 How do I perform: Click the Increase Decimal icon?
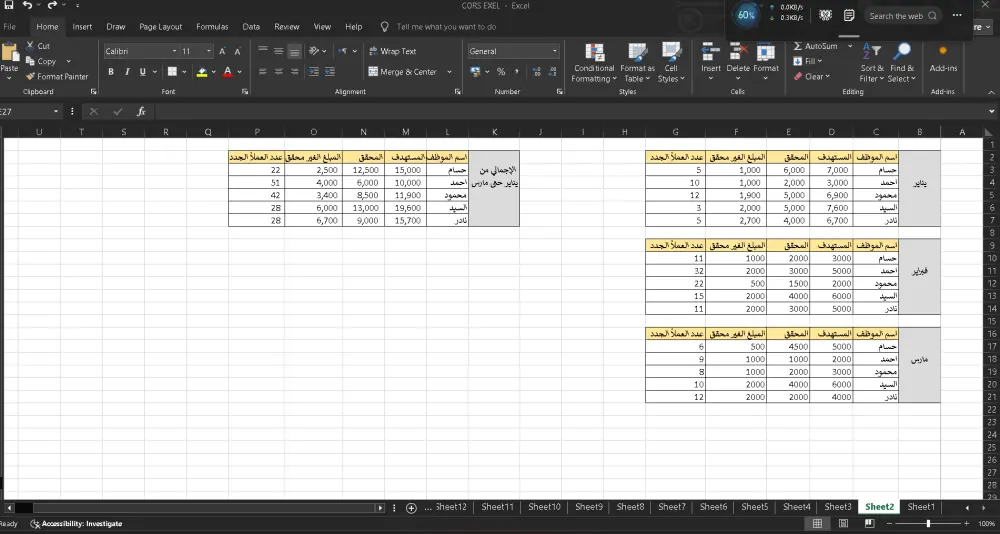pyautogui.click(x=535, y=72)
